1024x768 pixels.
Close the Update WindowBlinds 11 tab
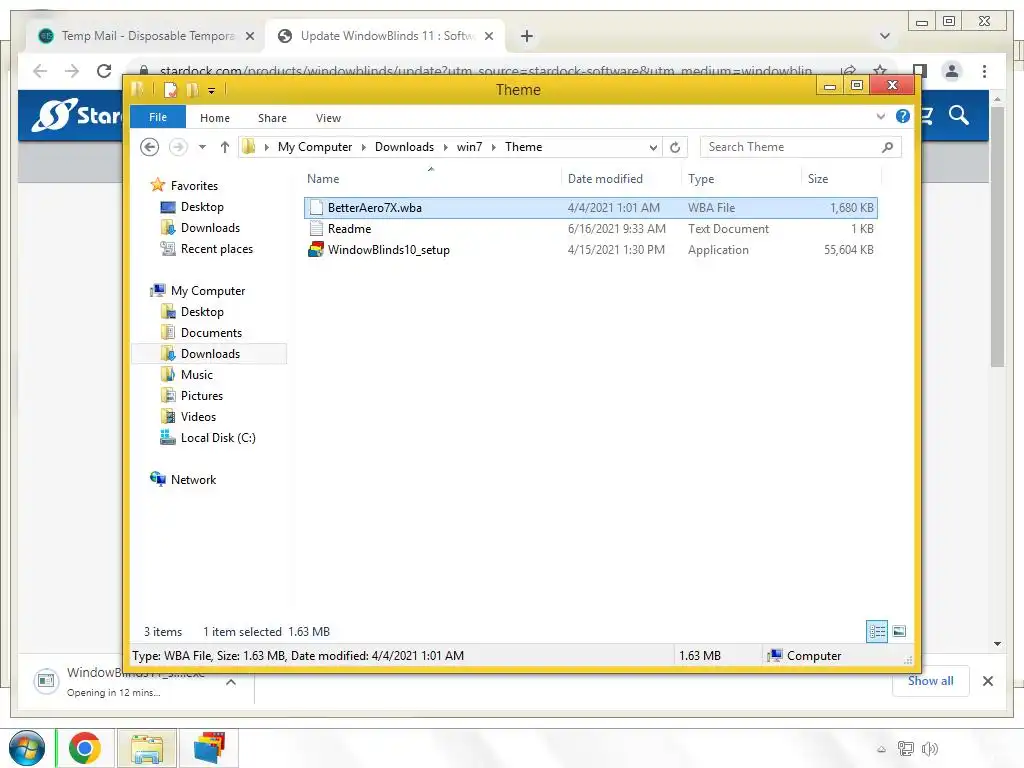(489, 36)
